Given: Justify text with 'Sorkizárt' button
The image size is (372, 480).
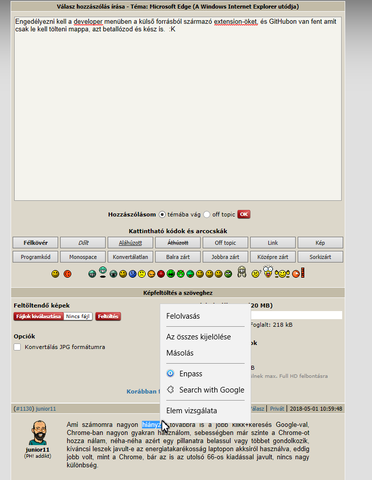Looking at the screenshot, I should [x=320, y=257].
